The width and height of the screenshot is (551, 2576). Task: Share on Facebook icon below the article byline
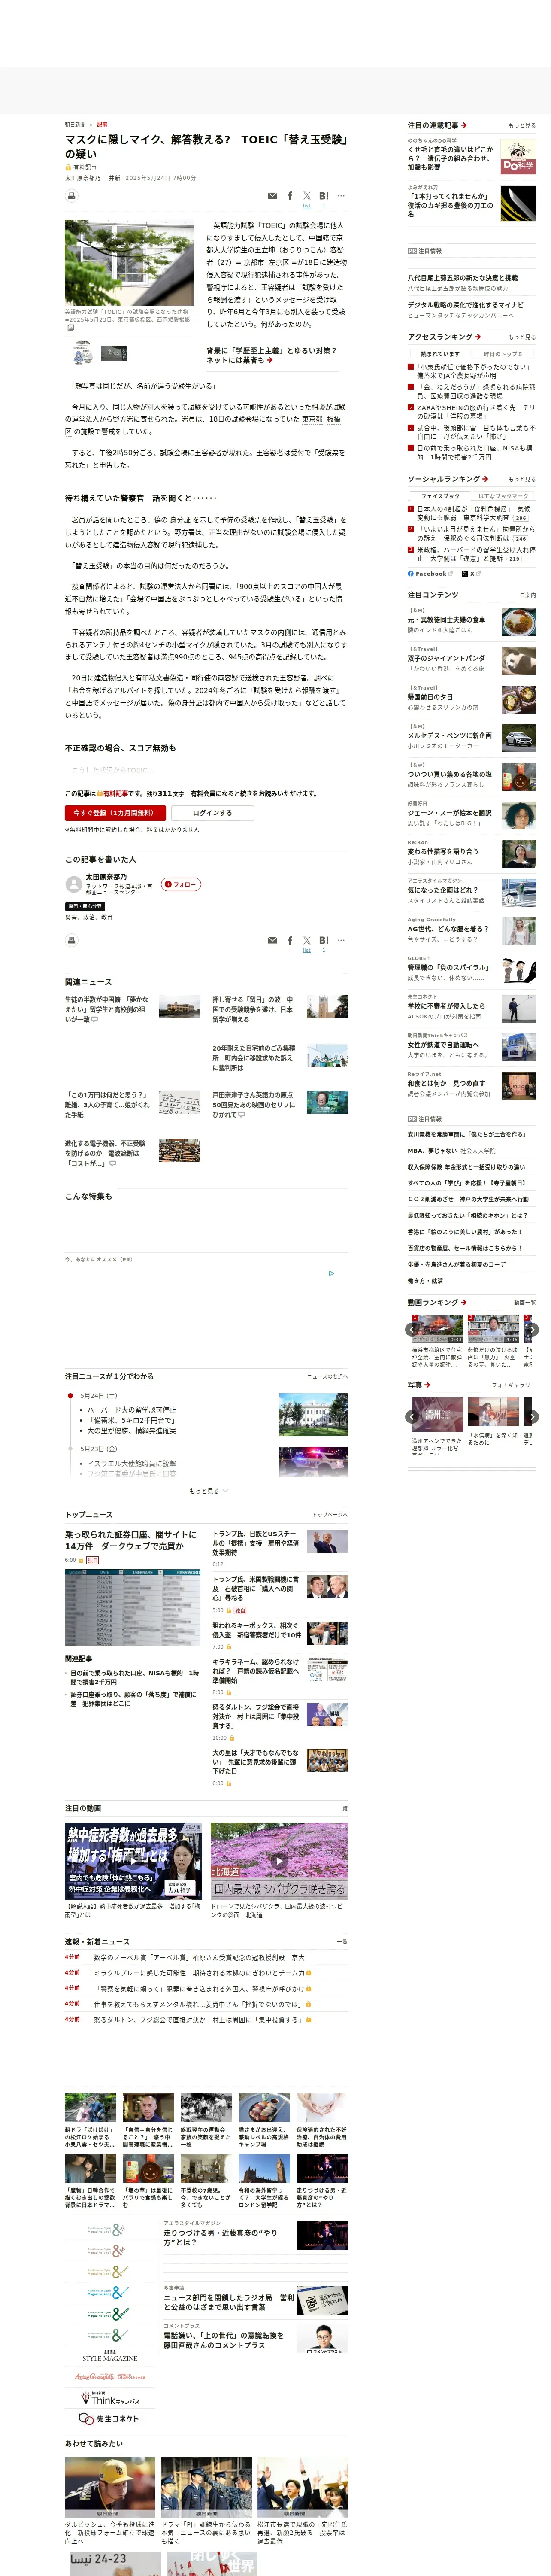tap(290, 196)
